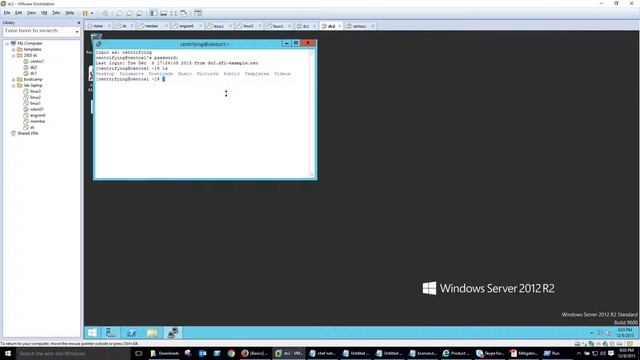Open Task View on the host taskbar
The image size is (640, 360).
pyautogui.click(x=139, y=353)
